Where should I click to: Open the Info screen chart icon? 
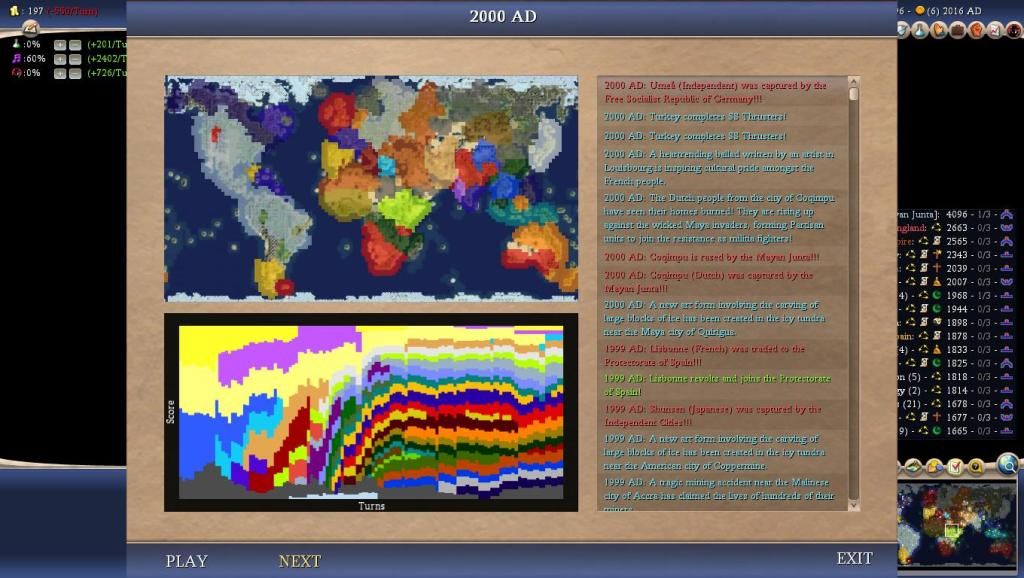click(995, 29)
